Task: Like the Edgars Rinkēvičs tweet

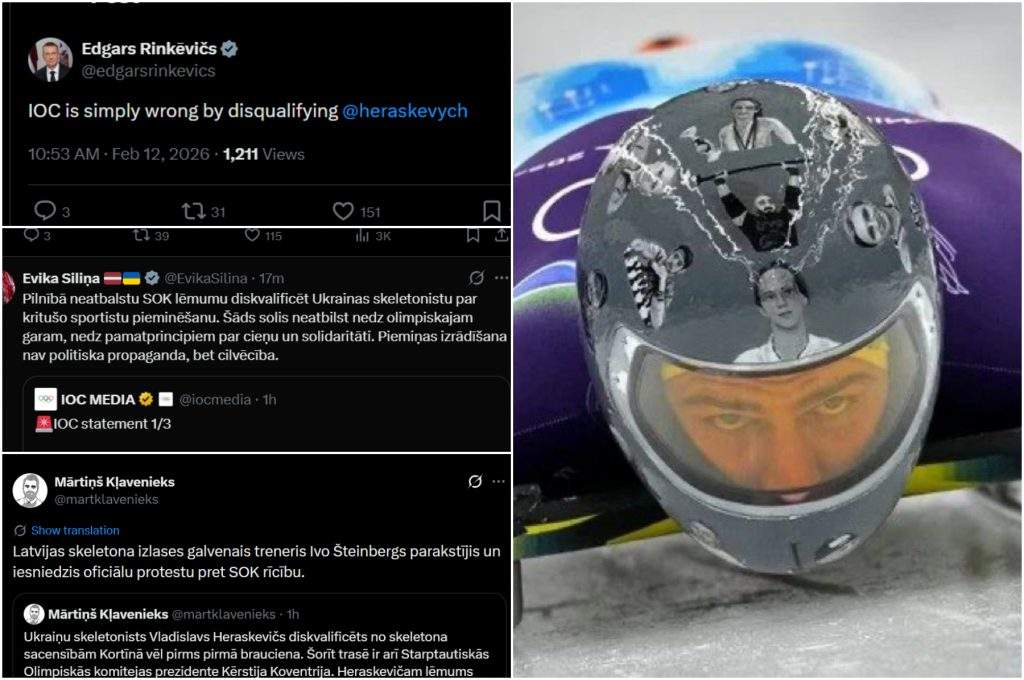Action: point(343,211)
